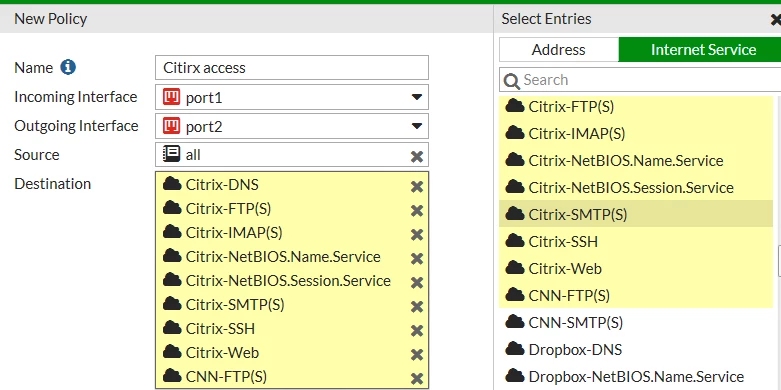Click cloud icon beside Citrix-Web in entries list
This screenshot has height=390, width=781.
515,267
